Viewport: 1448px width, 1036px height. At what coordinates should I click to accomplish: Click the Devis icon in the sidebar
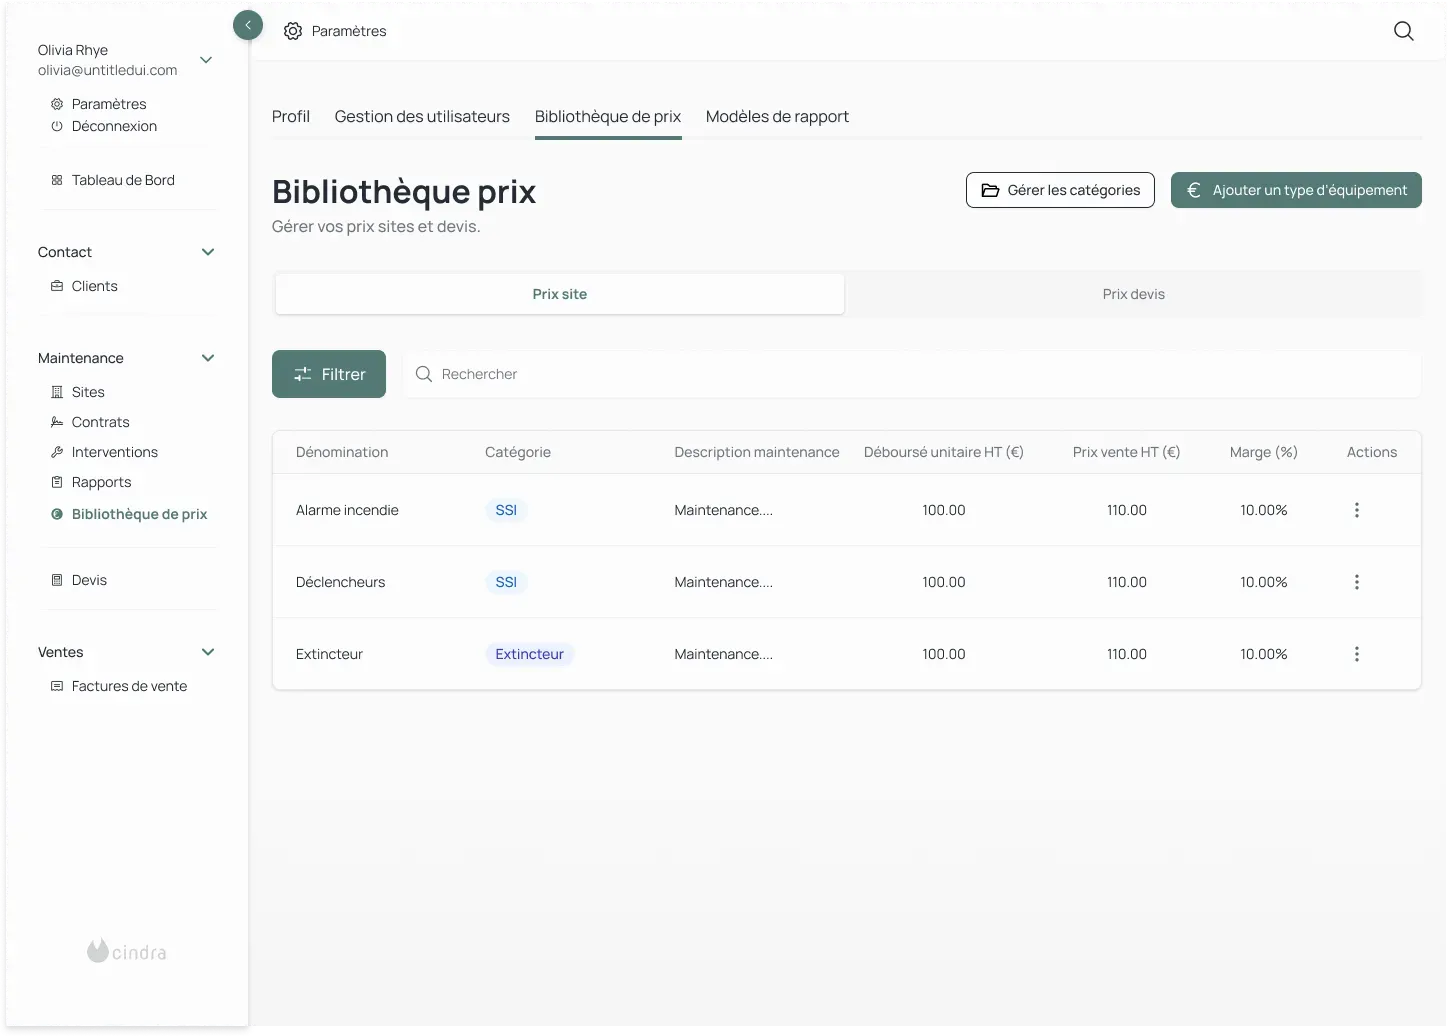pos(57,580)
